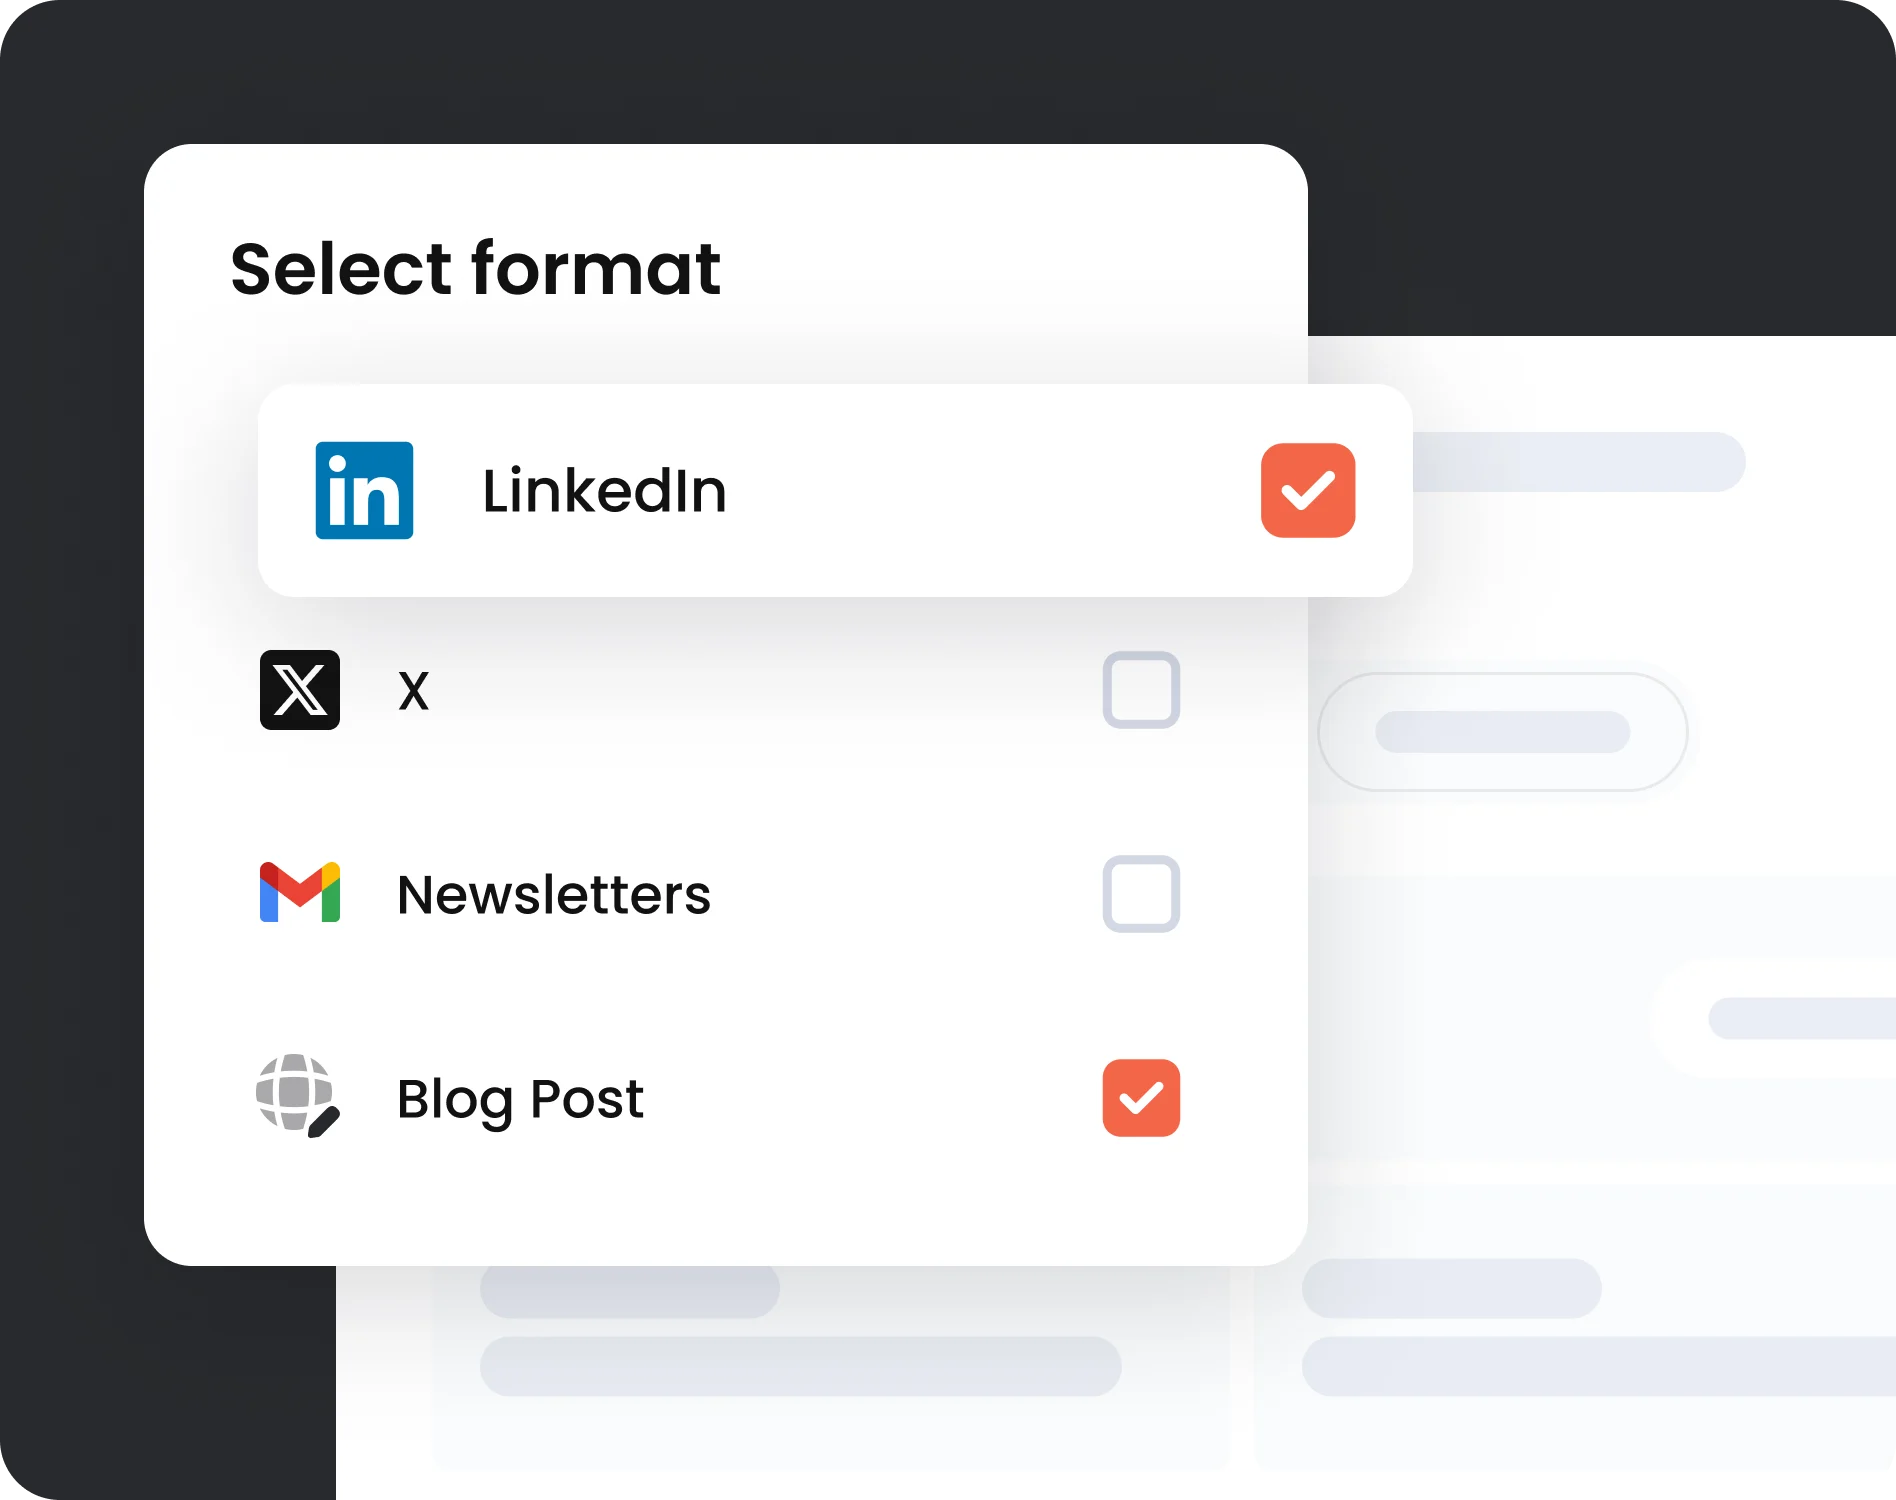Check the X format checkbox
This screenshot has width=1896, height=1500.
[1141, 690]
